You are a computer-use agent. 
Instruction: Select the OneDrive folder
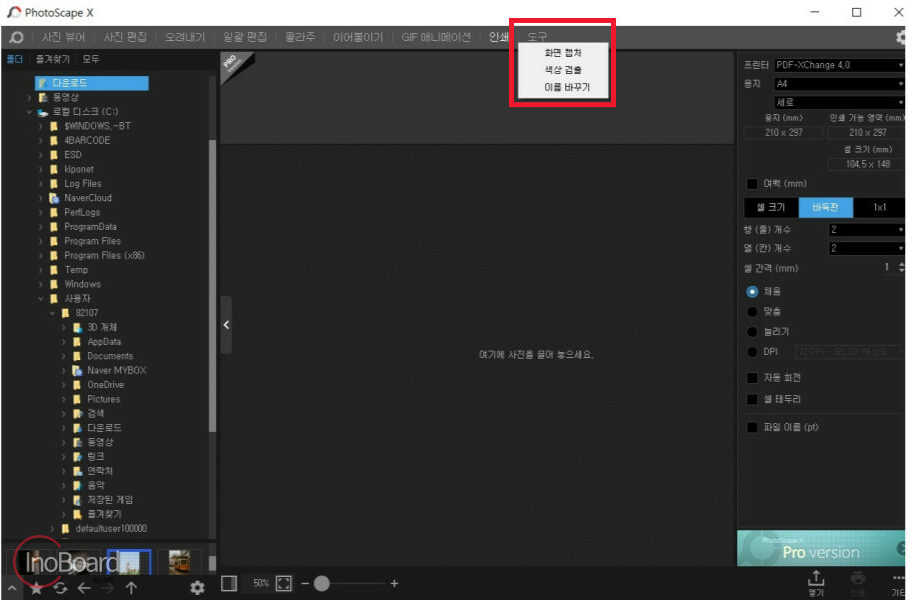coord(105,385)
